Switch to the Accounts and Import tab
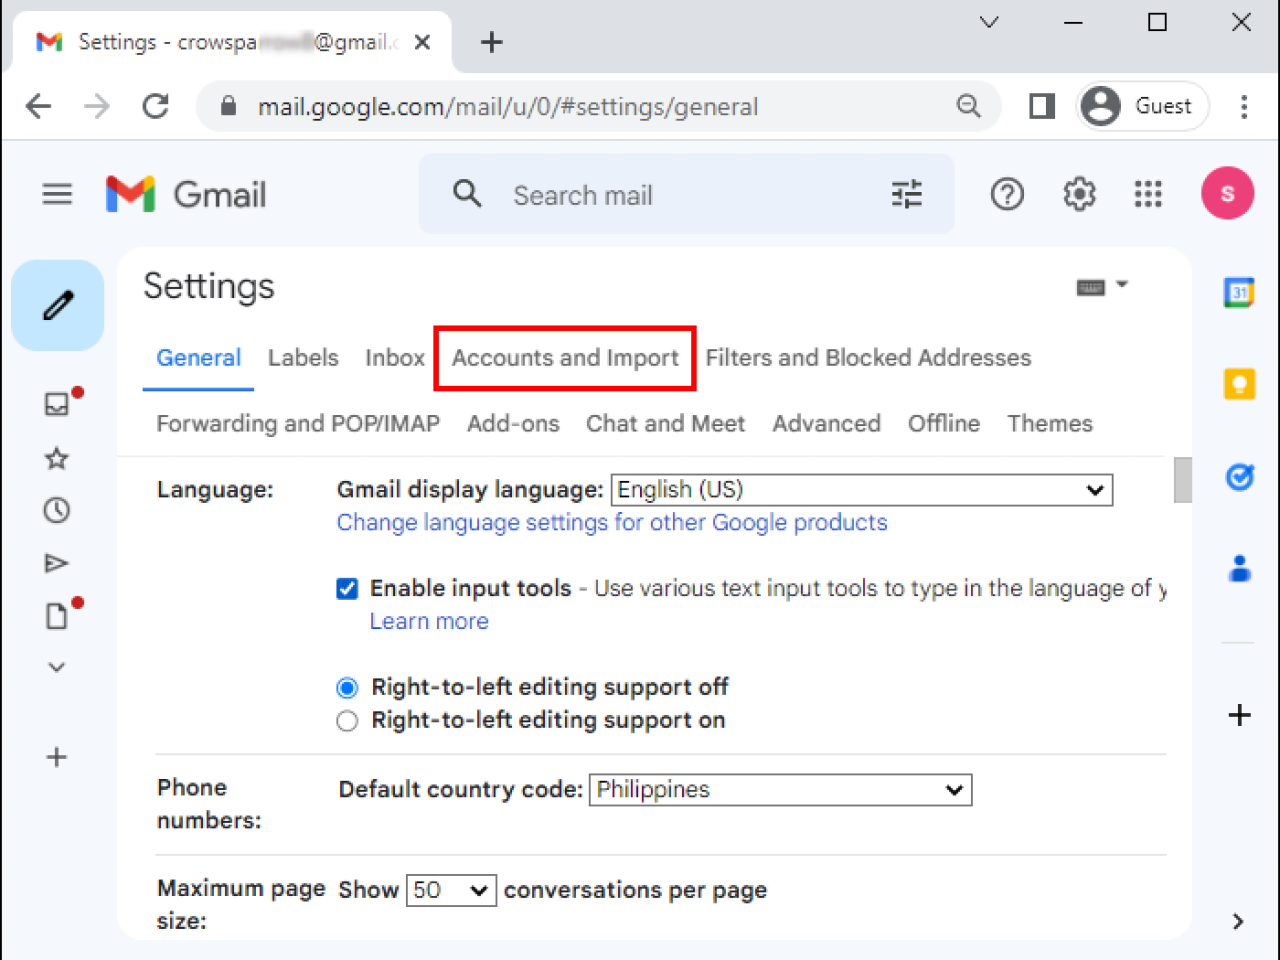The image size is (1280, 960). point(564,358)
